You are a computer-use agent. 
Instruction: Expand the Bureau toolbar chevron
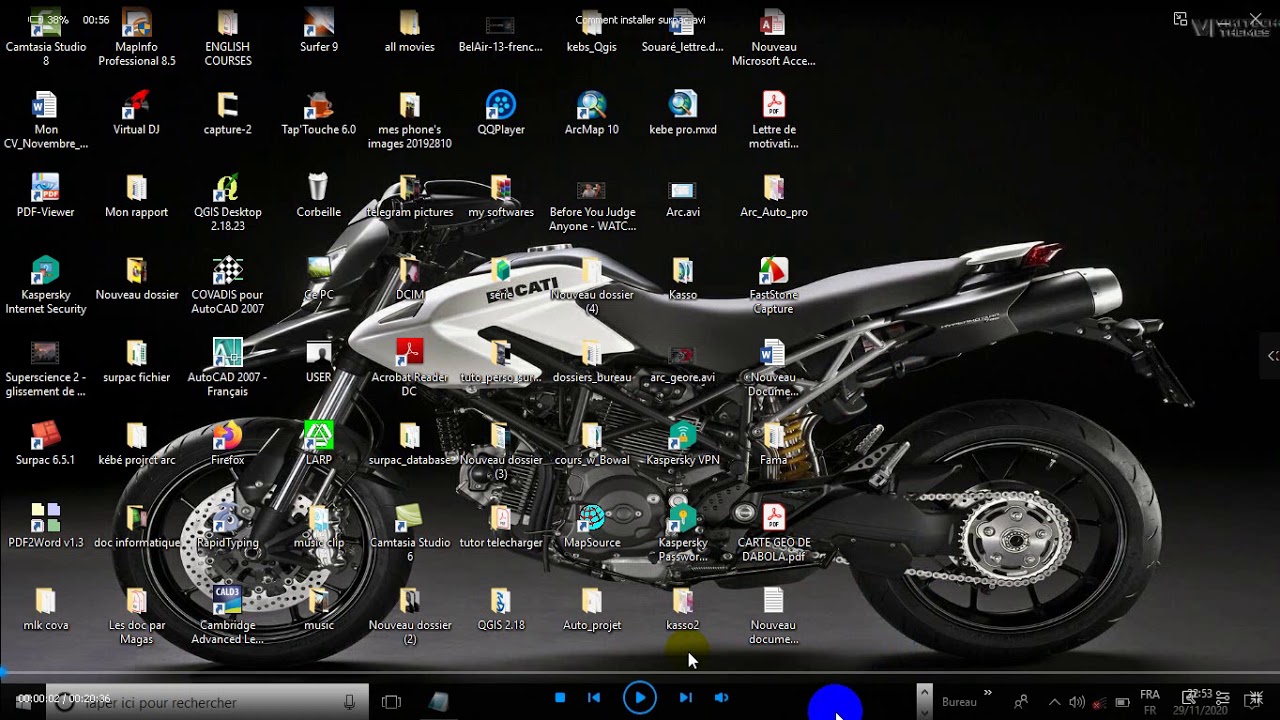(988, 693)
